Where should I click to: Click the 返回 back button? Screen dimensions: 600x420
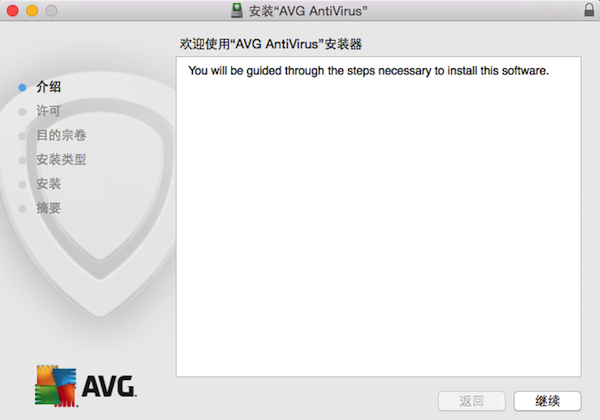click(x=471, y=401)
